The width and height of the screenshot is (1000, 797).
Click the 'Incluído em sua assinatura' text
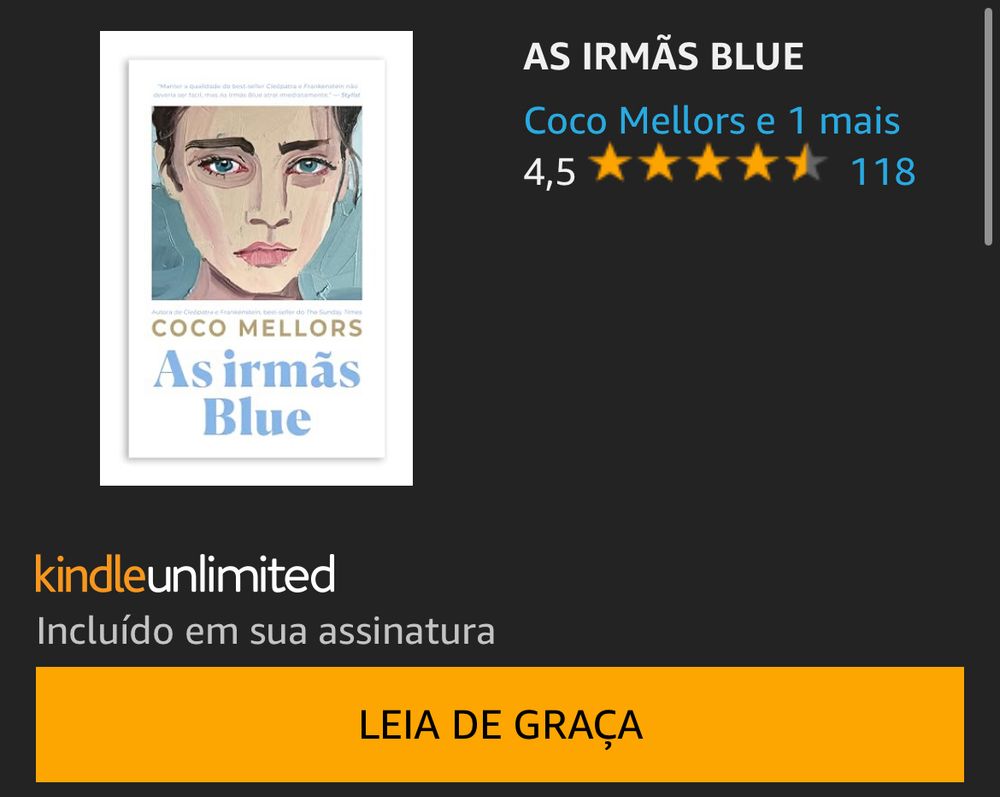click(266, 631)
